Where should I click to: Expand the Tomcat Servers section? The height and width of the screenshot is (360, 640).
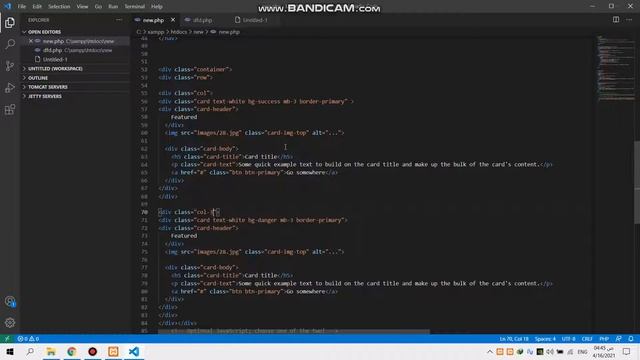(x=75, y=87)
